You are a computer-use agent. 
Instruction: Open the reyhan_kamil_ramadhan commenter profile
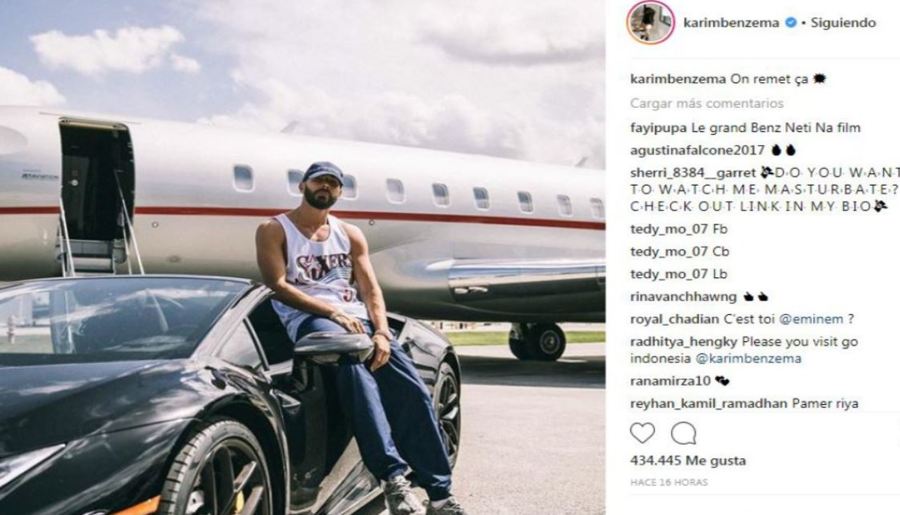[x=709, y=404]
